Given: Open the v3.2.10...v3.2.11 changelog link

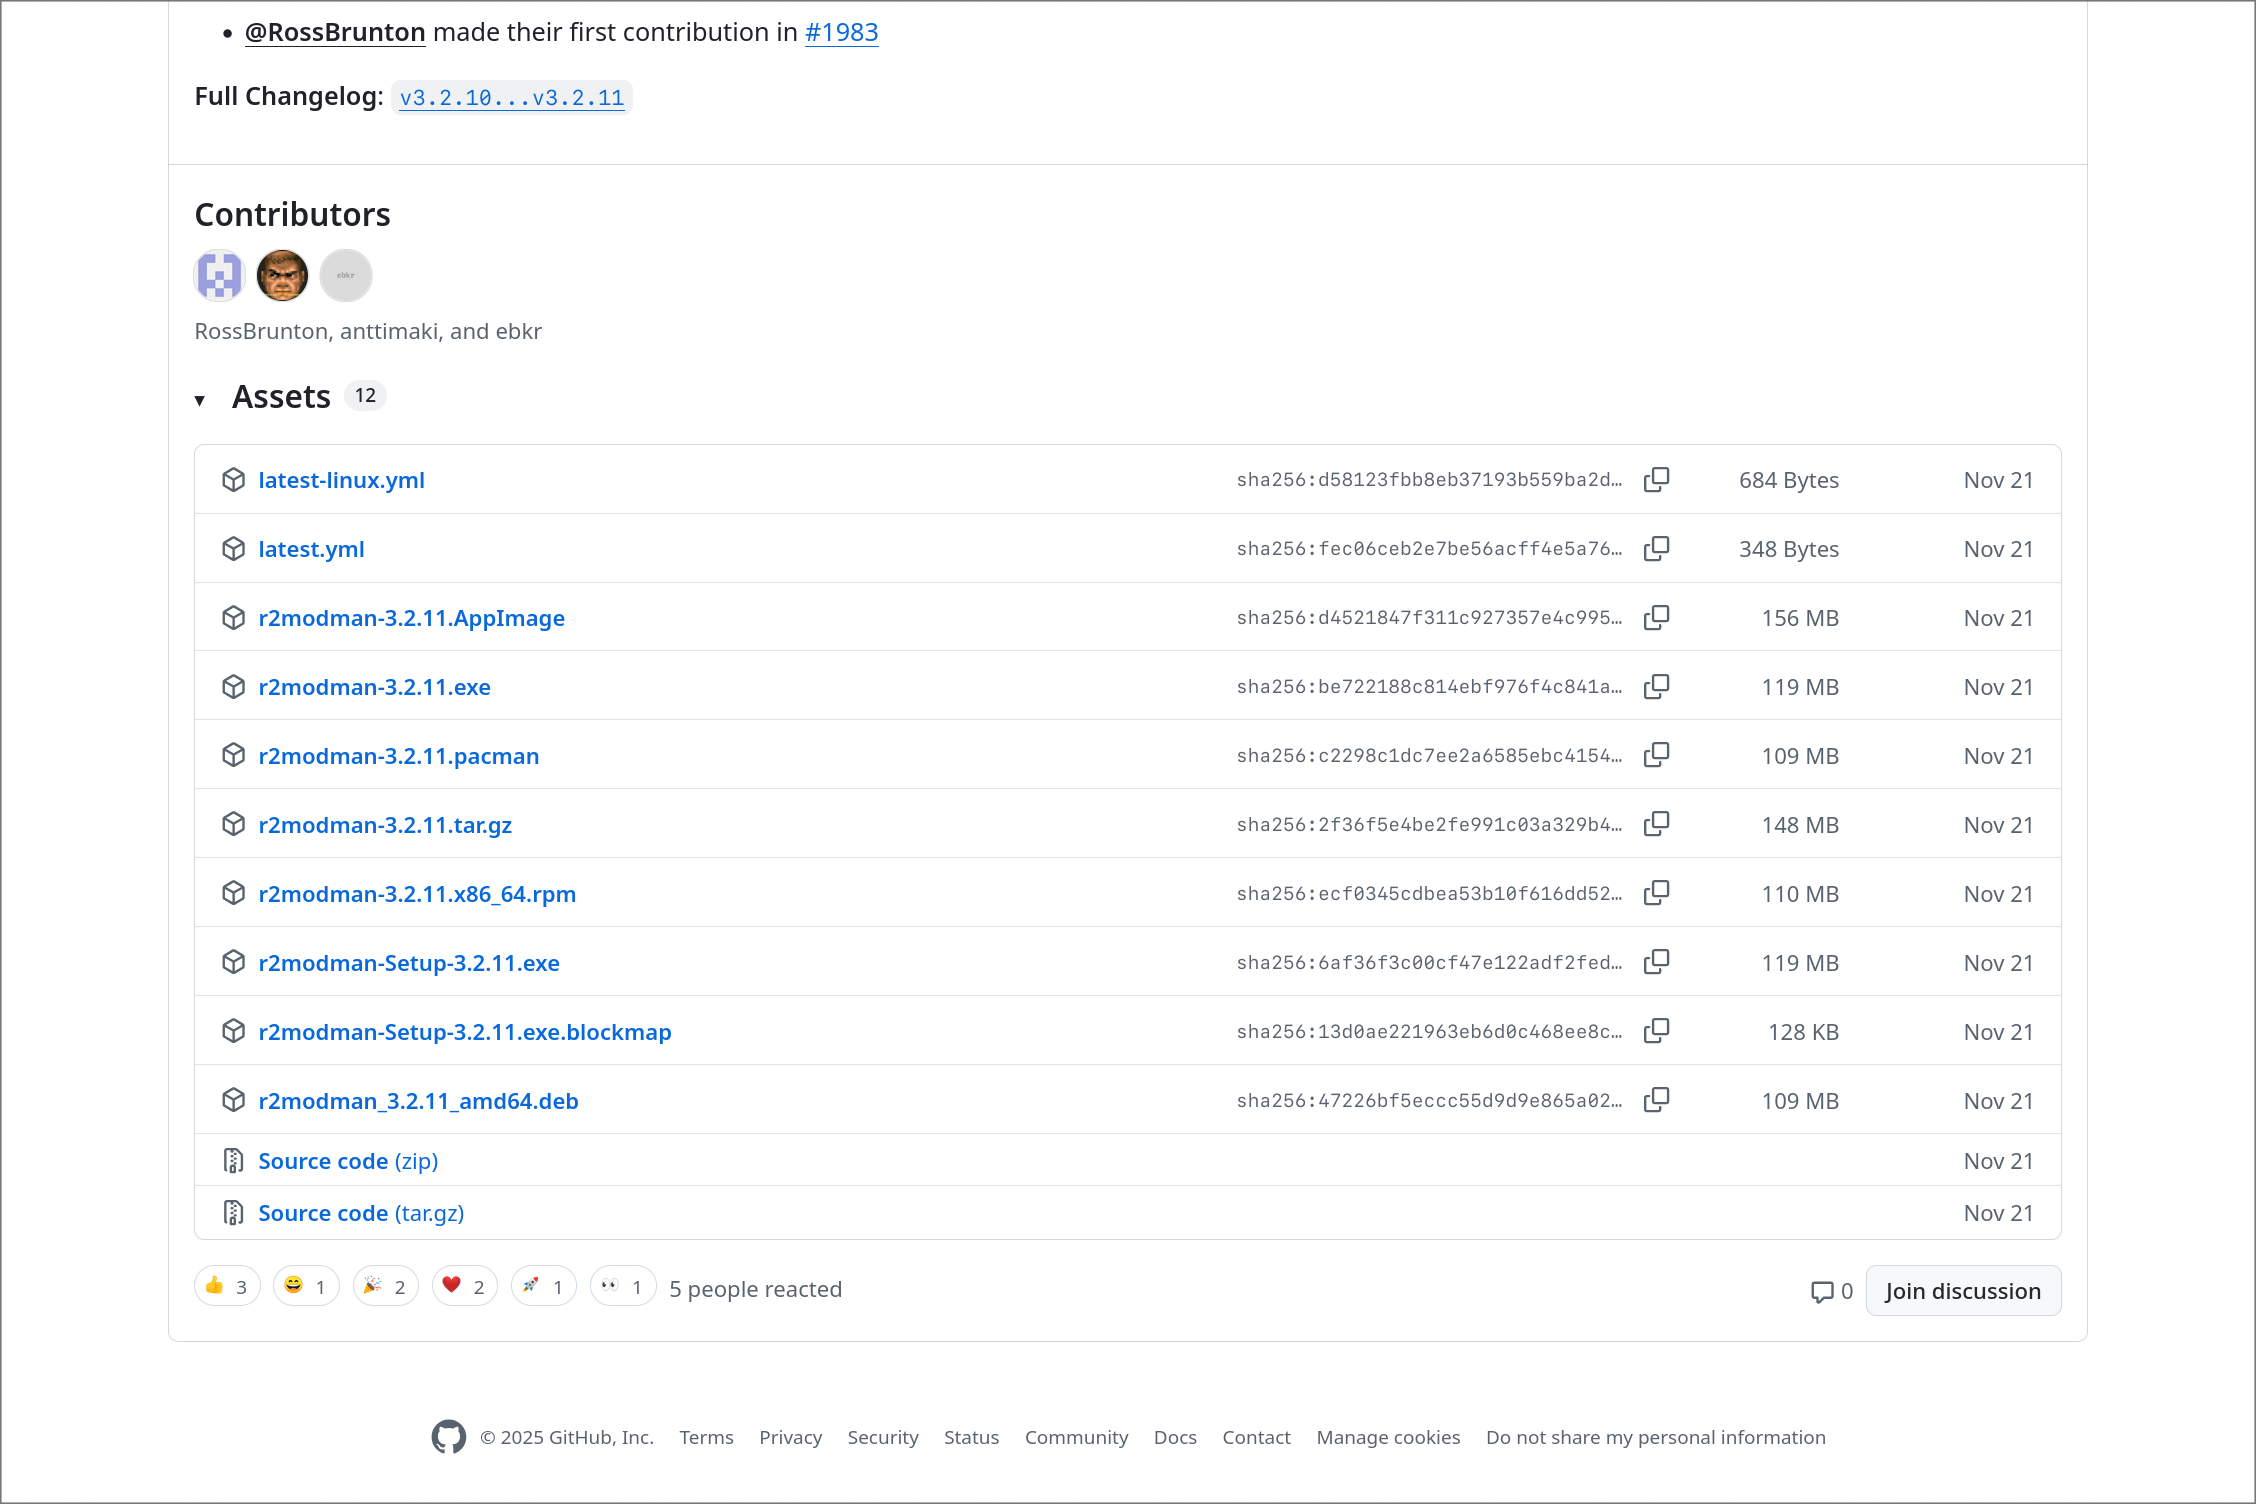Looking at the screenshot, I should (x=511, y=98).
